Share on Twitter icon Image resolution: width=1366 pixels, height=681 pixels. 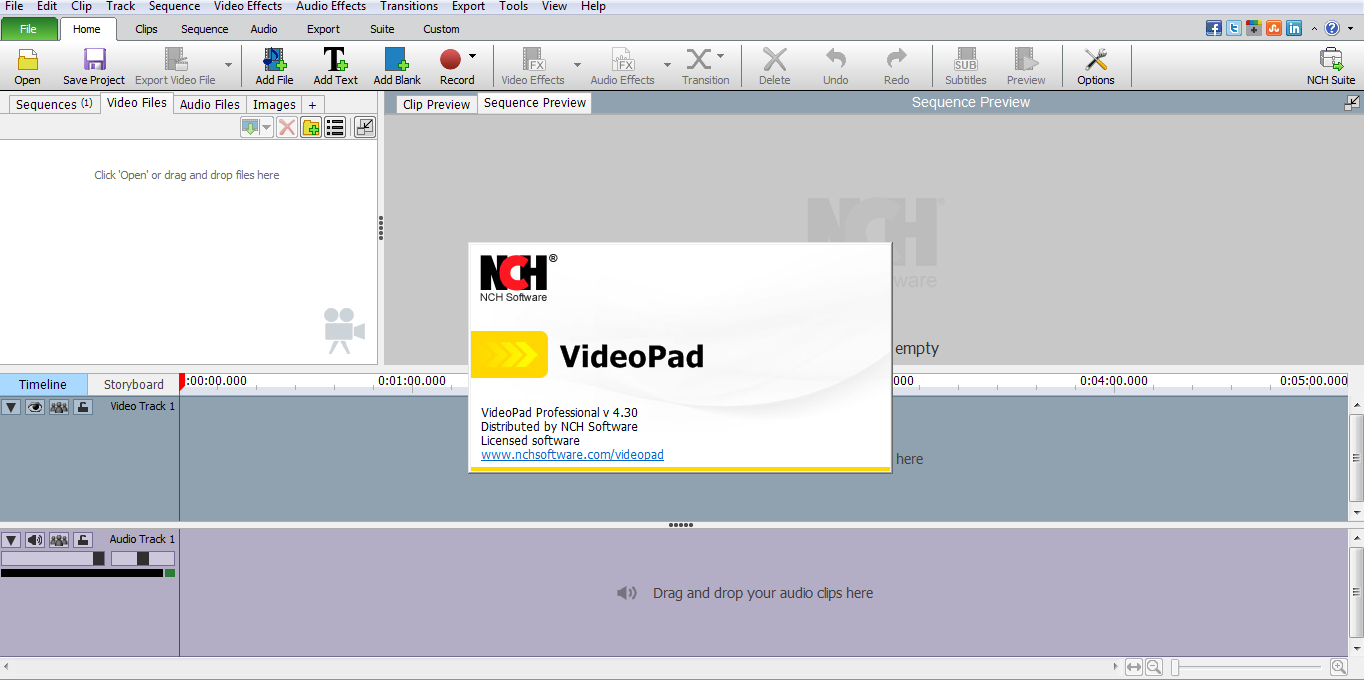(1234, 28)
